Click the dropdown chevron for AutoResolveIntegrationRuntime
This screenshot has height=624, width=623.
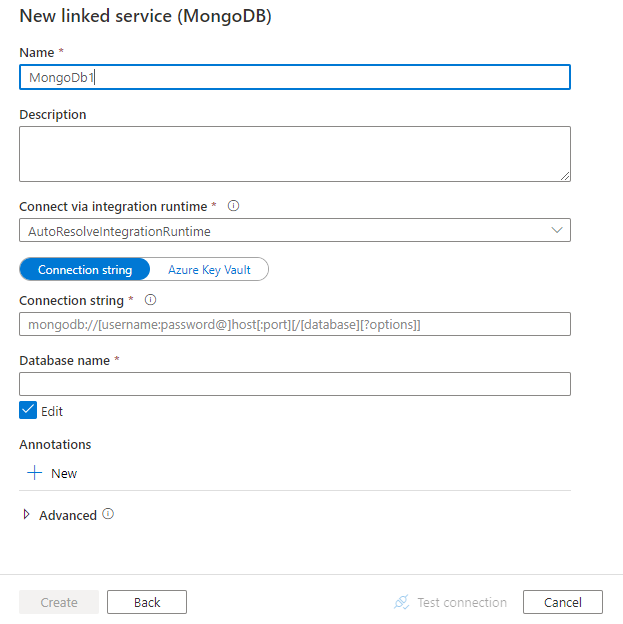[x=557, y=231]
